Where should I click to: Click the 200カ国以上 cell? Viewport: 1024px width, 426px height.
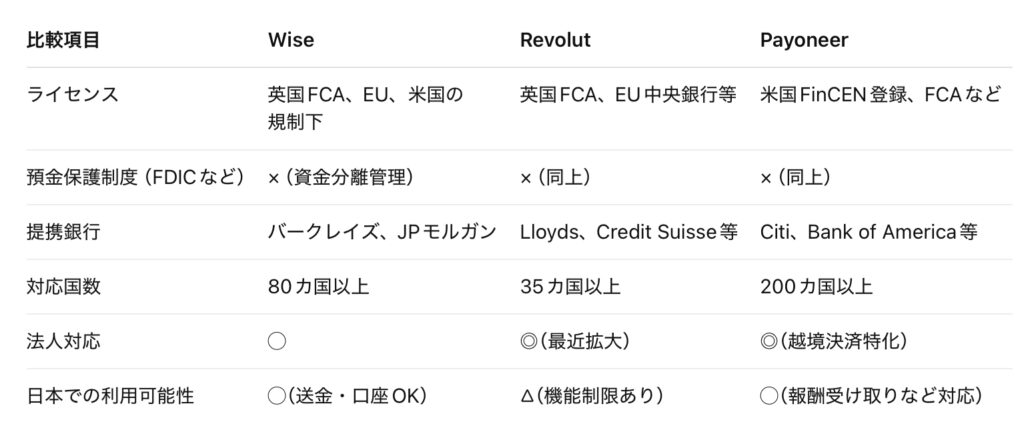coord(816,287)
